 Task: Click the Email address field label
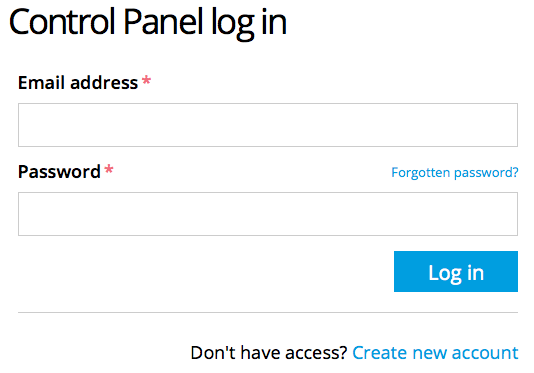[x=78, y=83]
